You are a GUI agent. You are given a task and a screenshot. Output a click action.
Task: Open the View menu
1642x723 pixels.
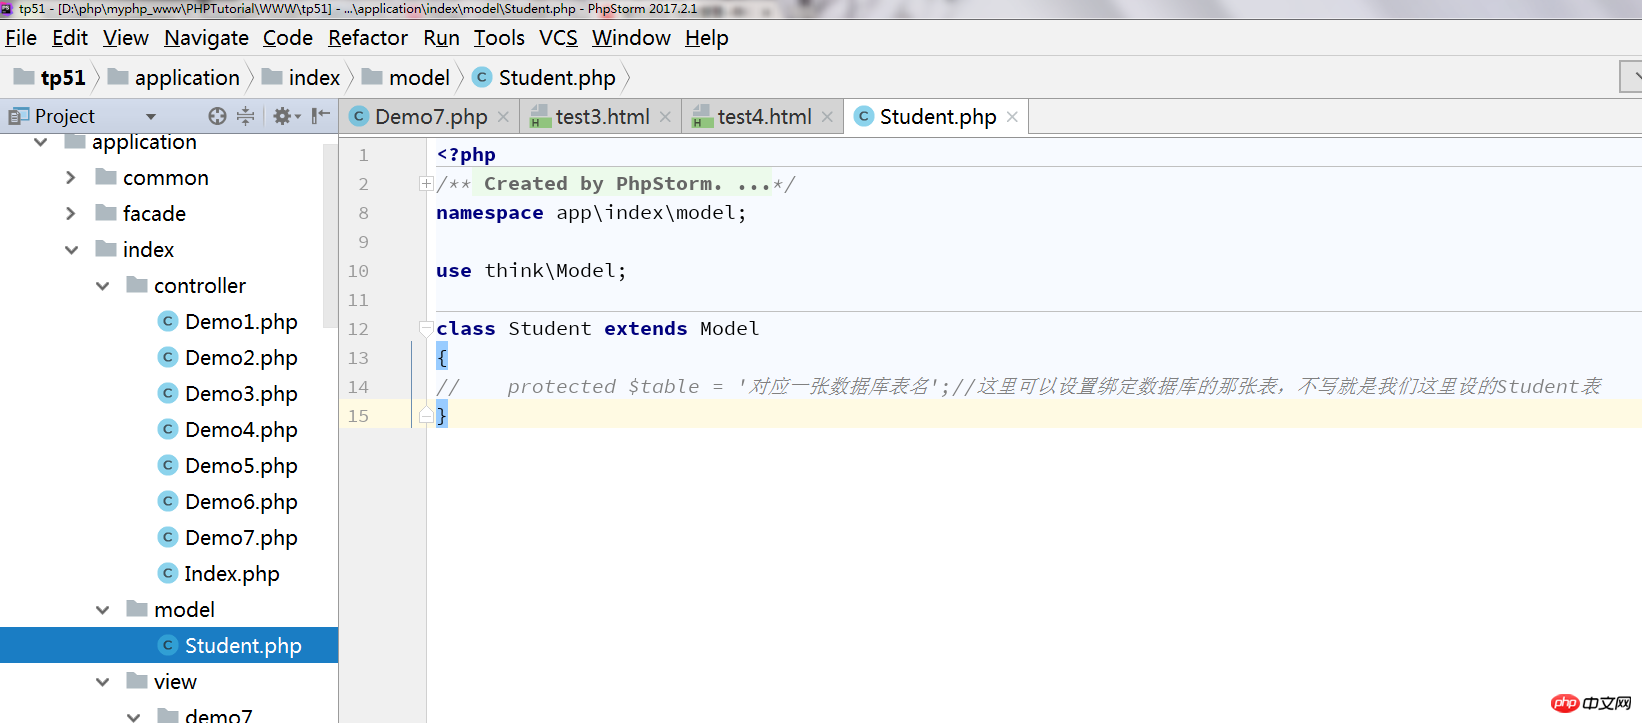[126, 38]
